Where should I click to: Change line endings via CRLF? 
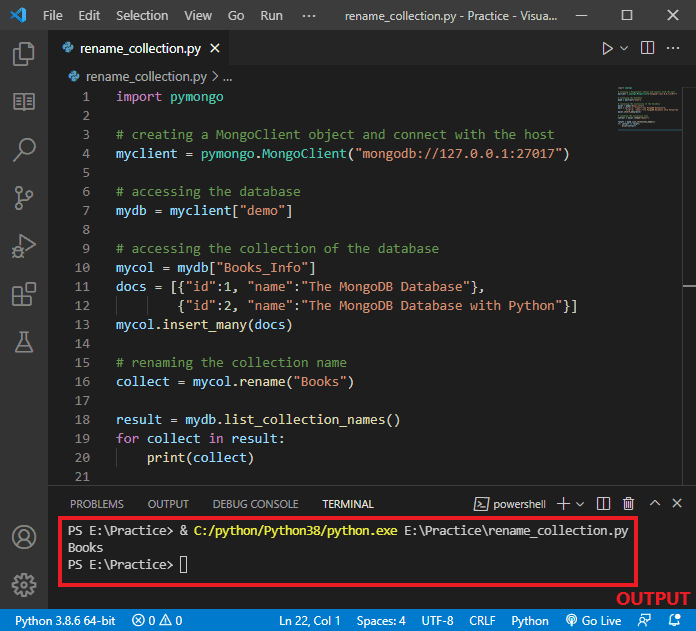(482, 620)
